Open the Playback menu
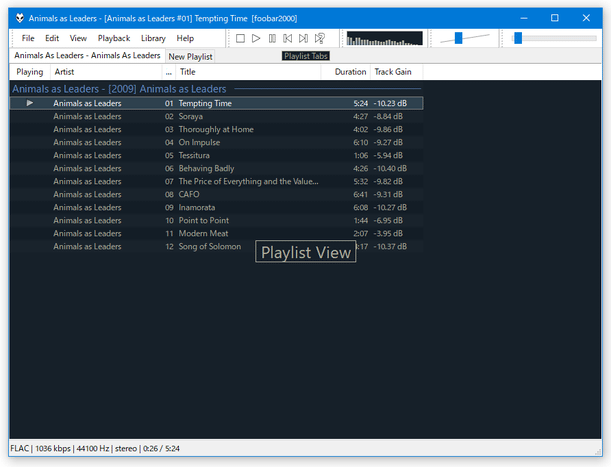 tap(114, 38)
